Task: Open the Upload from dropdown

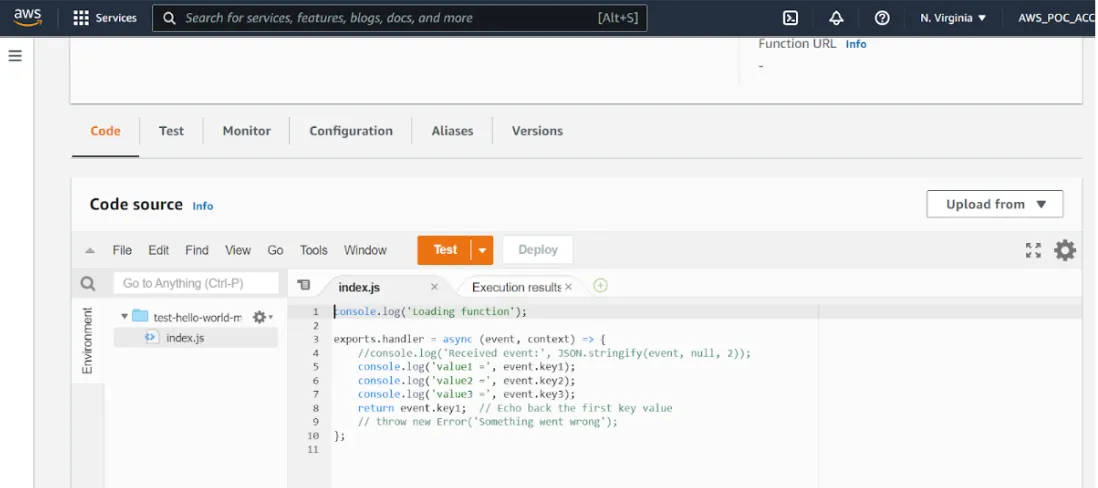Action: (x=994, y=204)
